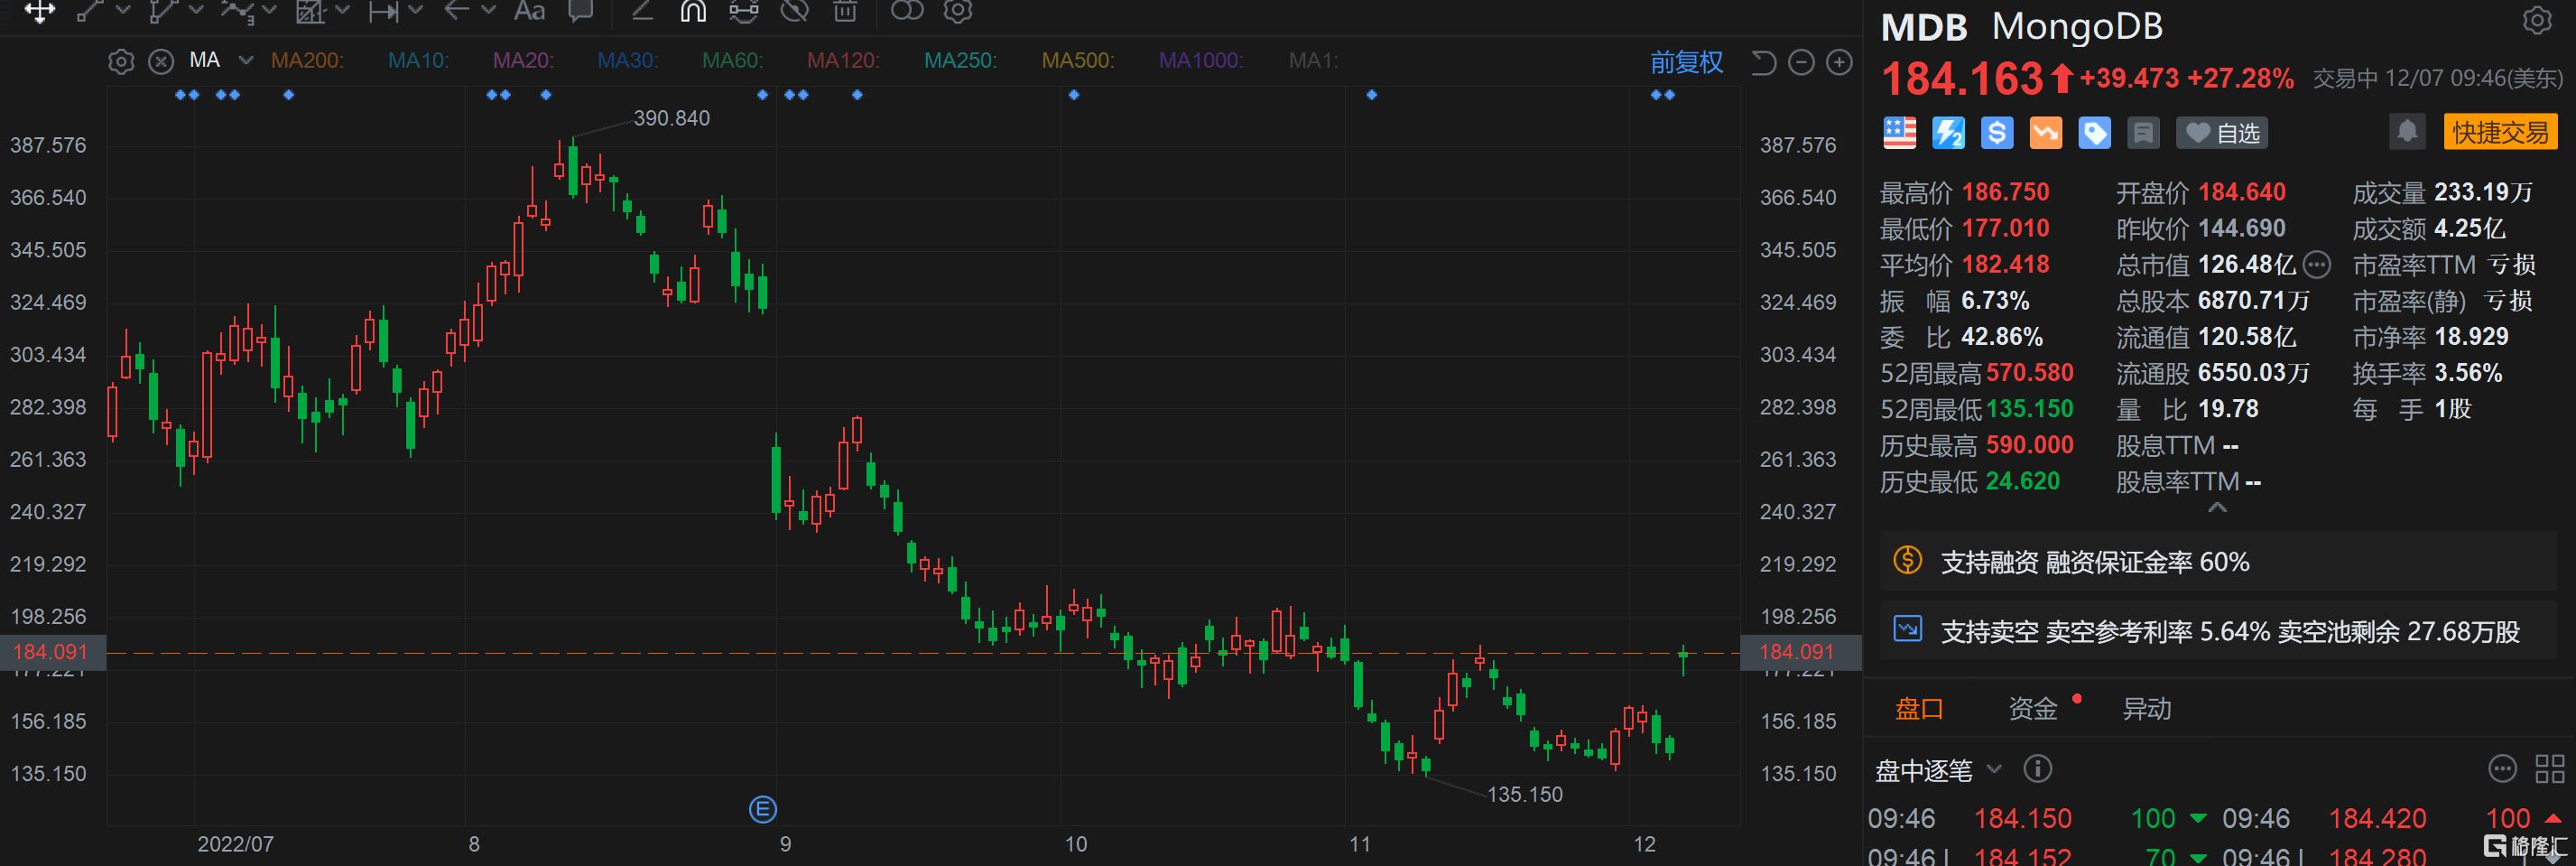This screenshot has height=866, width=2576.
Task: Open the arrow tool options dropdown
Action: click(x=489, y=10)
